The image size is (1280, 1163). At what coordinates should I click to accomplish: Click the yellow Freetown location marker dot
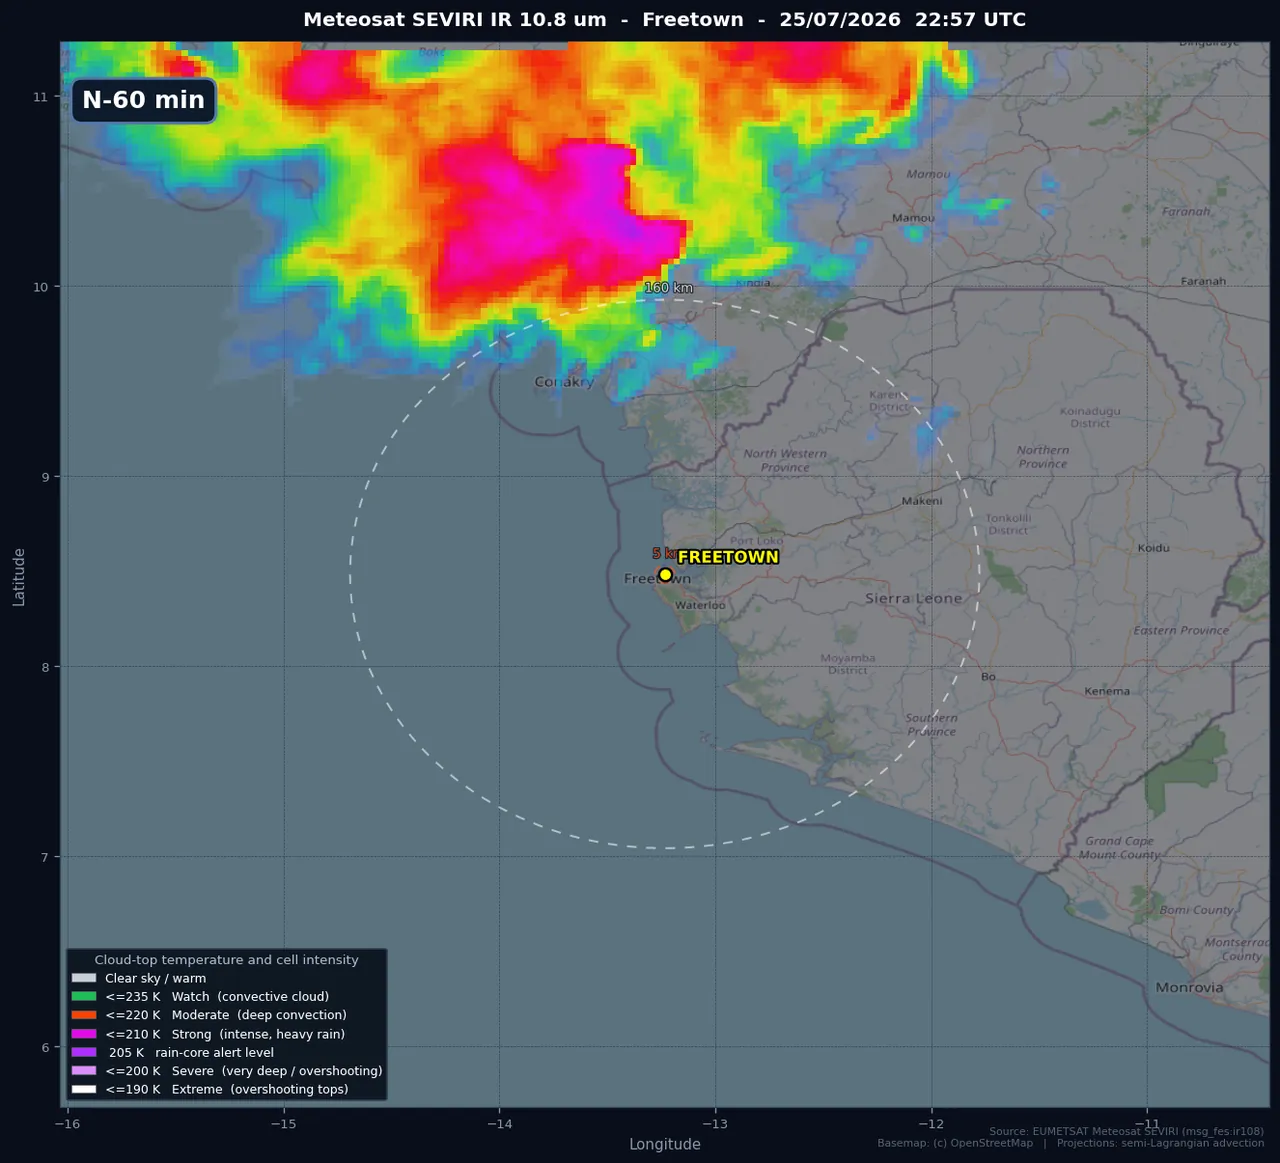point(665,574)
